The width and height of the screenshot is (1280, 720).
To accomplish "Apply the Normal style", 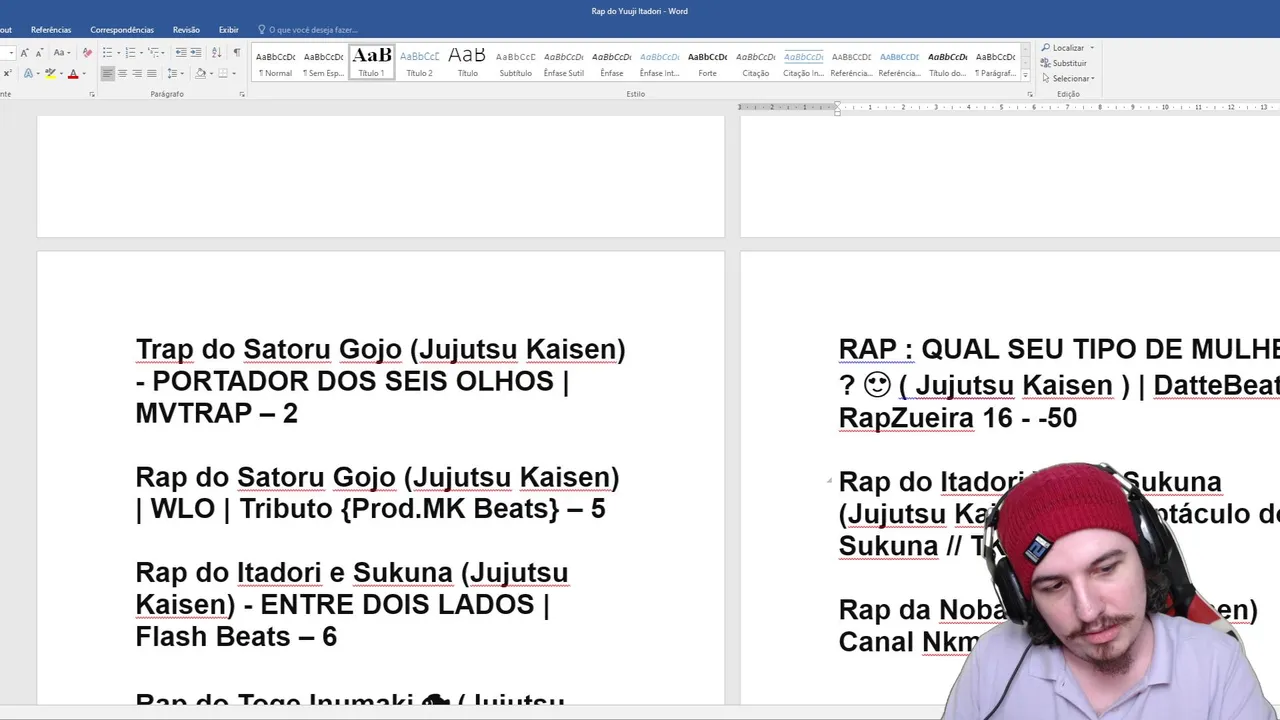I will coord(275,63).
